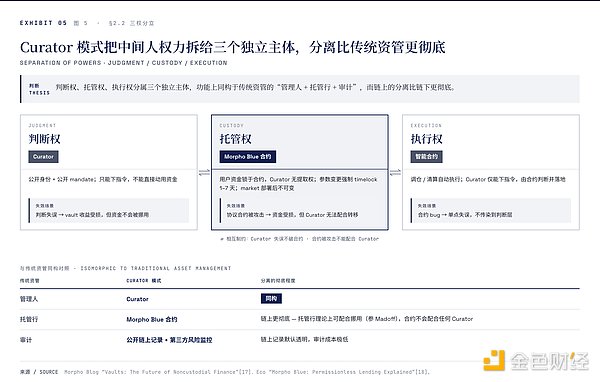600x382 pixels.
Task: Click the text "链上更彻底" mentioning Madoff
Action: click(367, 318)
